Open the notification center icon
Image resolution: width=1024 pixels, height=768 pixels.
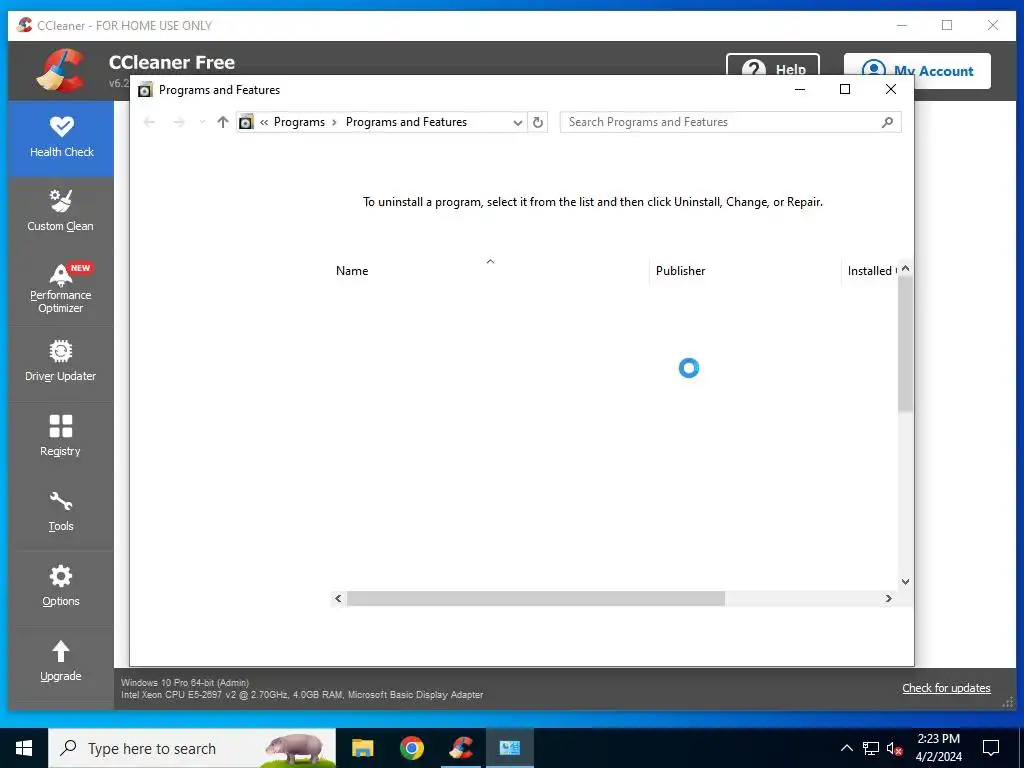tap(991, 748)
